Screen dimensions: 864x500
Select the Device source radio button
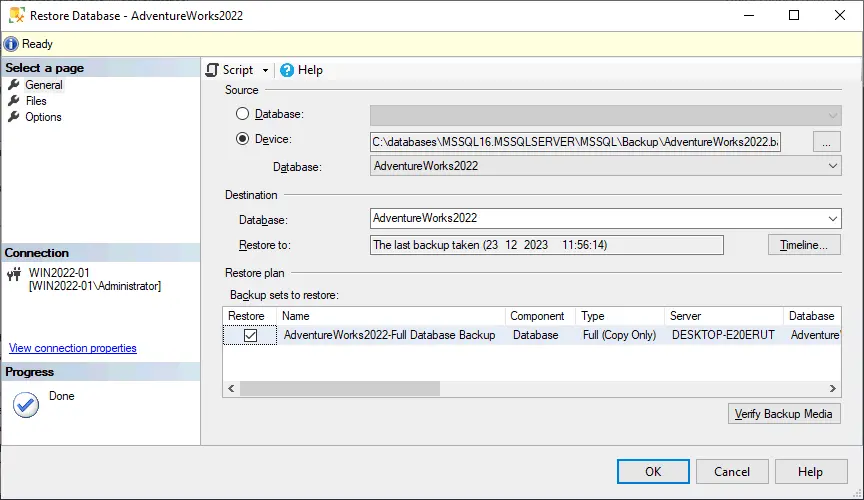tap(242, 138)
